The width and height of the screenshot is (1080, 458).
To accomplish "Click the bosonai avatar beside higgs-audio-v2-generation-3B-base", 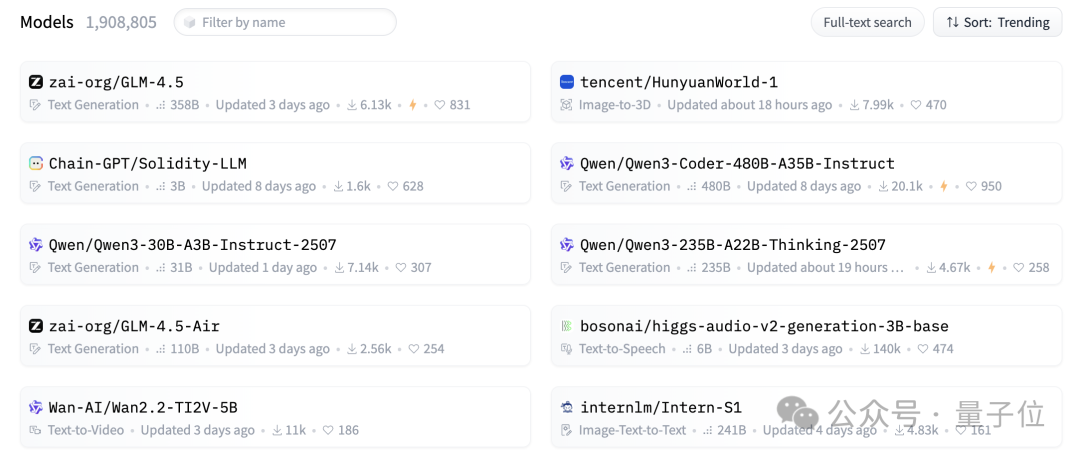I will pyautogui.click(x=567, y=326).
